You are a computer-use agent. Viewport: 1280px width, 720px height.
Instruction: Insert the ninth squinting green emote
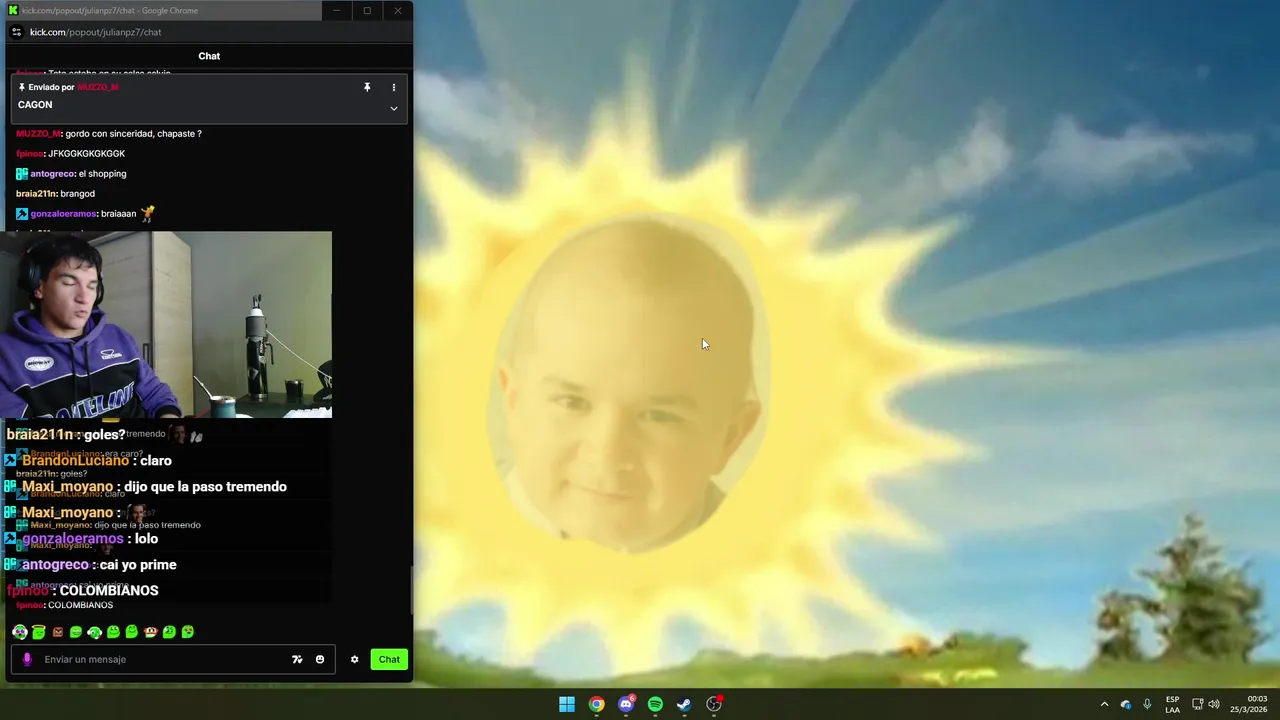pyautogui.click(x=169, y=632)
